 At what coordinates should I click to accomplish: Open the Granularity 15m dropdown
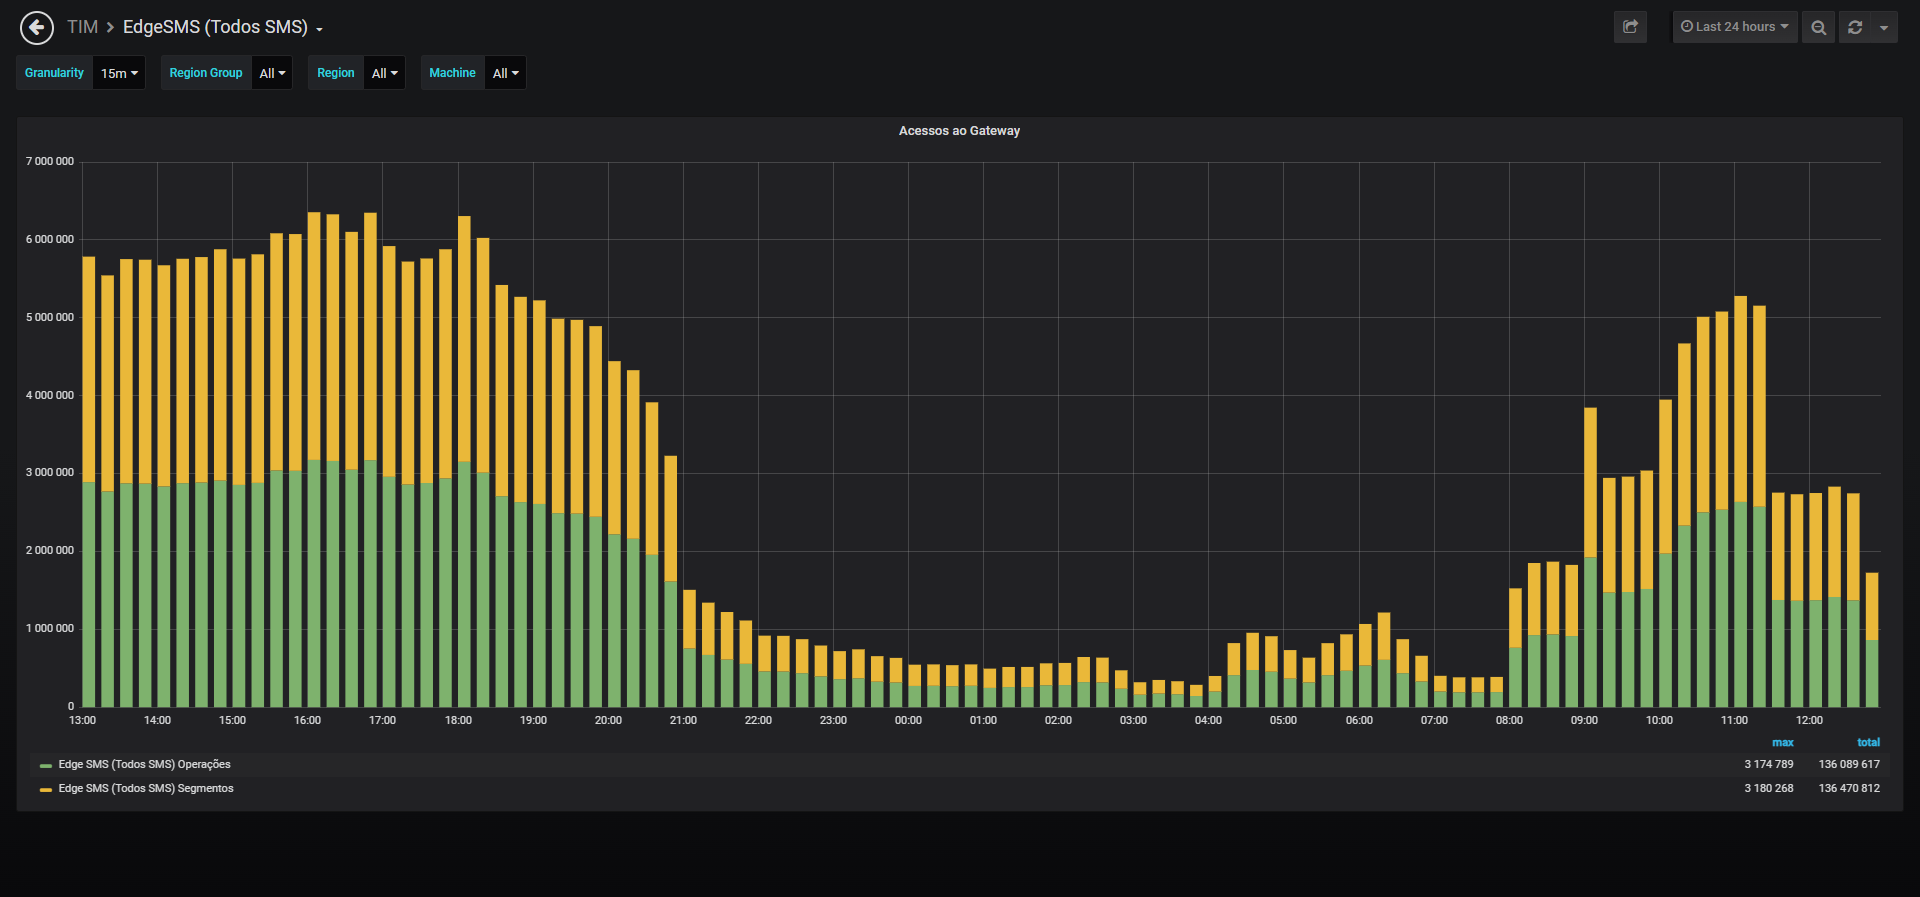click(x=119, y=73)
